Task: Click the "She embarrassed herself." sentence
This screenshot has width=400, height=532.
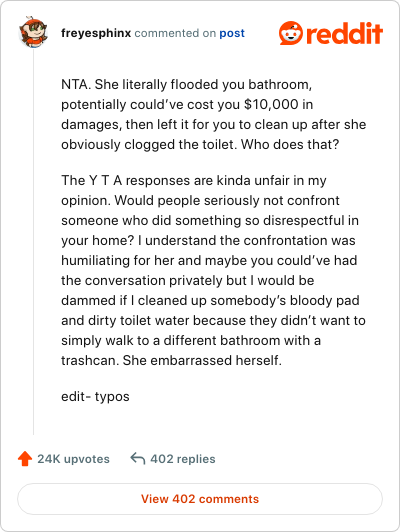Action: click(x=202, y=360)
